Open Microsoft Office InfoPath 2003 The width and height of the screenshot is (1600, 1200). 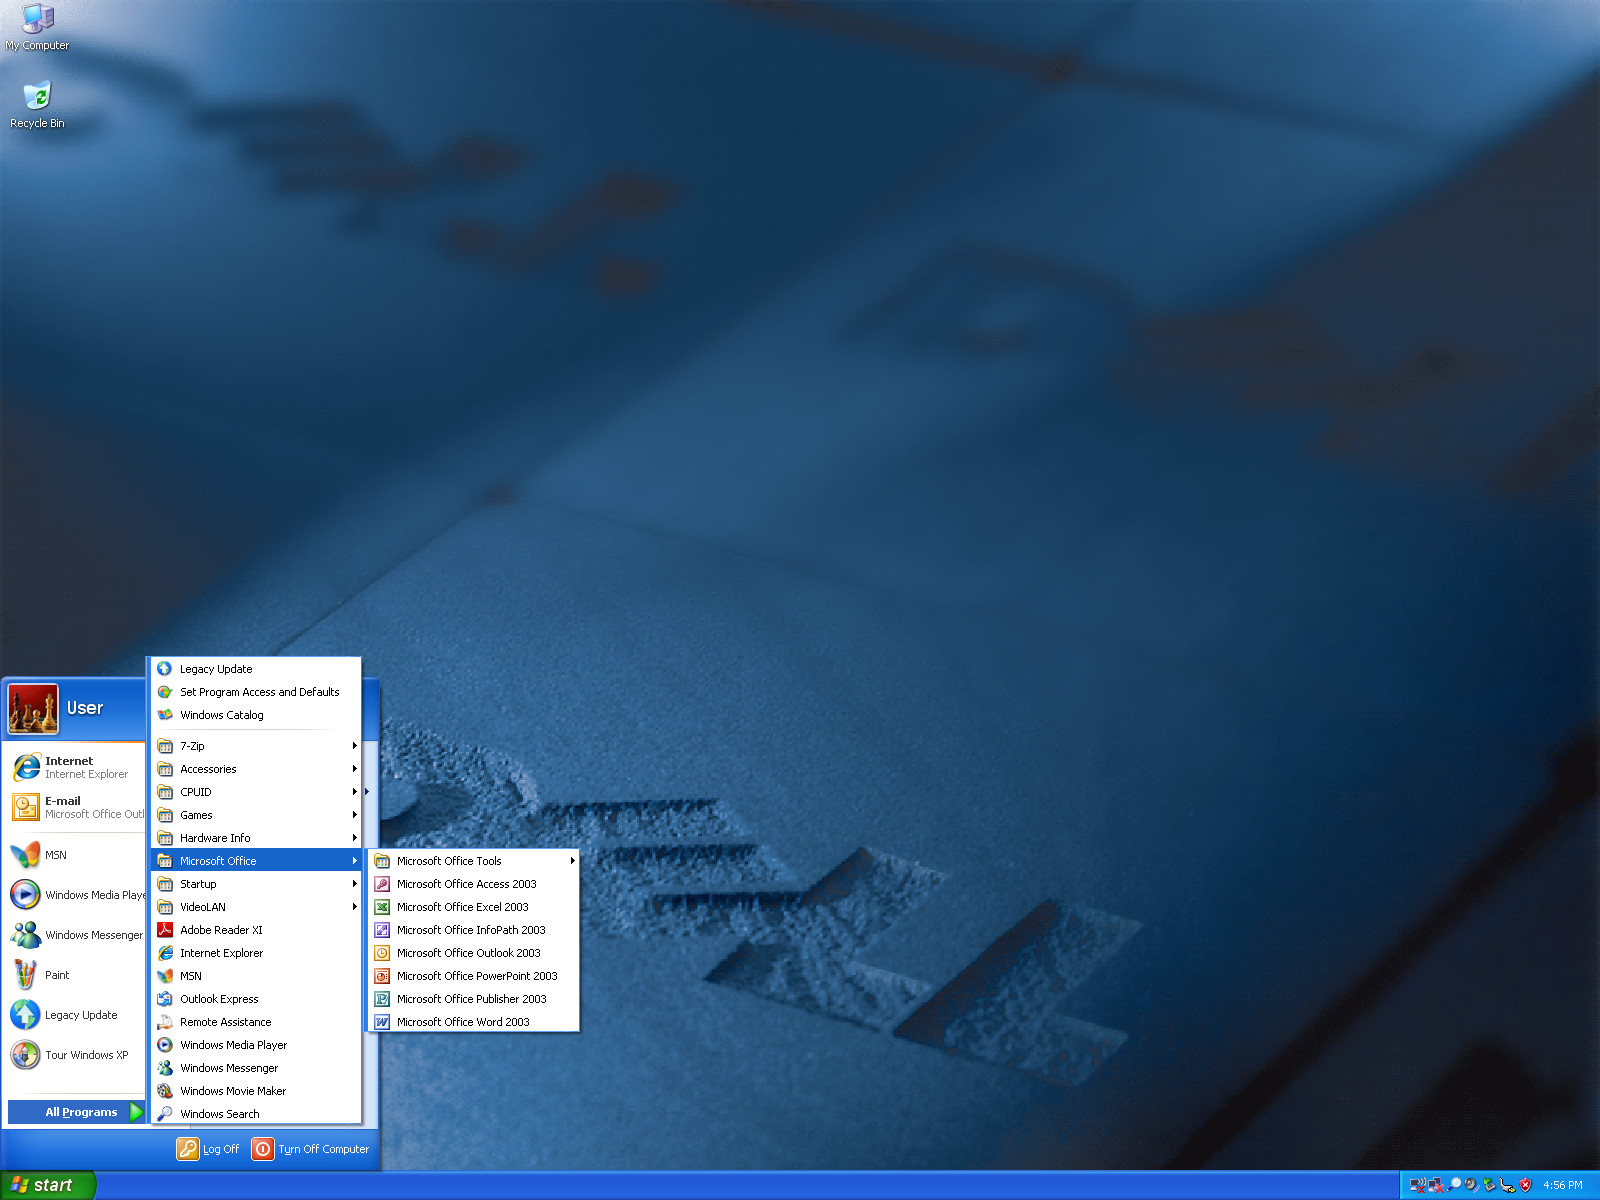pos(474,930)
